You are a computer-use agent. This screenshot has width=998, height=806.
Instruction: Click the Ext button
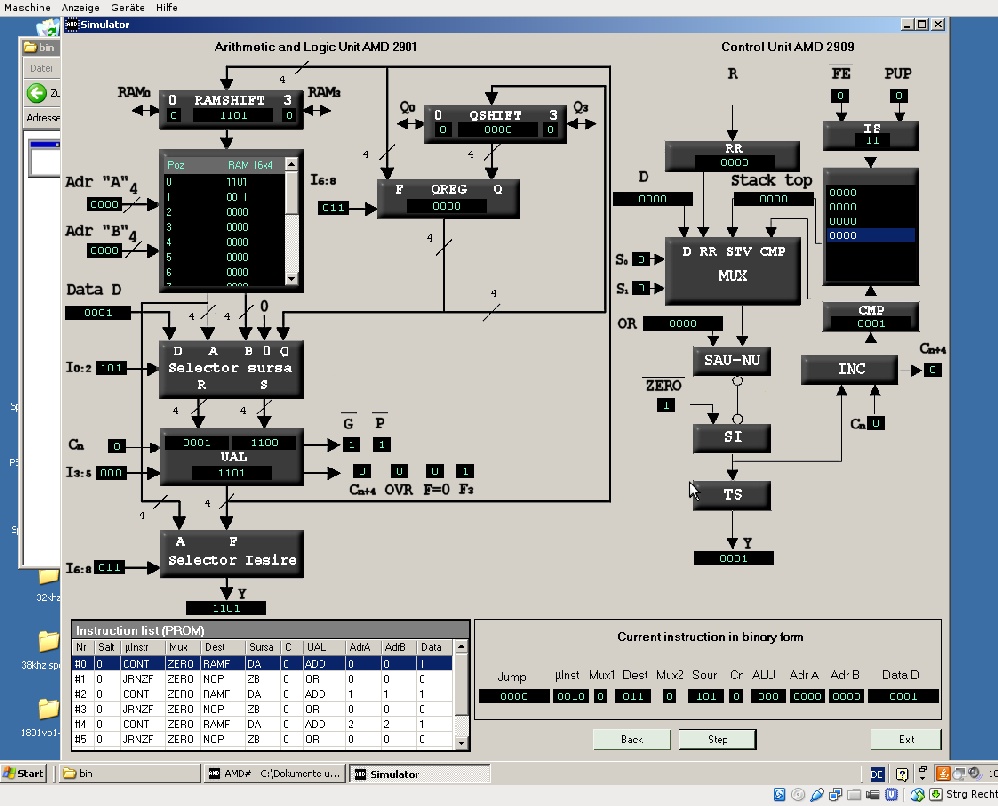(x=906, y=739)
